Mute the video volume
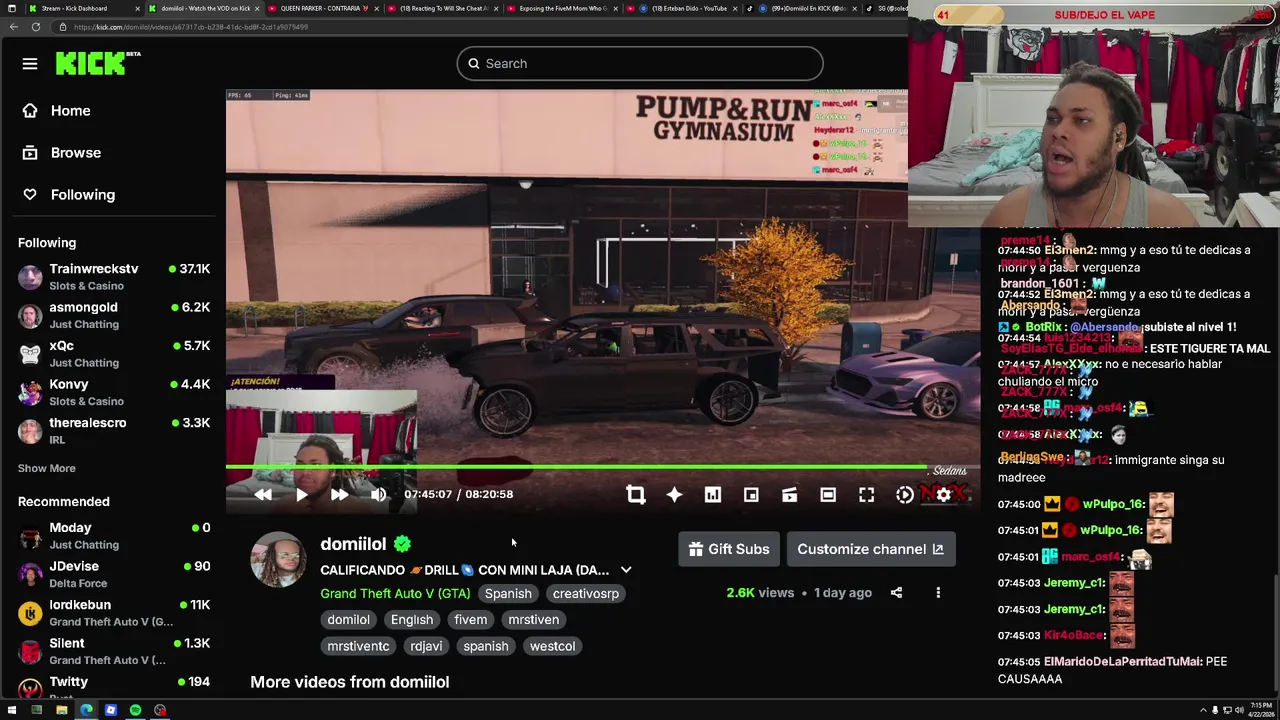 pyautogui.click(x=378, y=494)
